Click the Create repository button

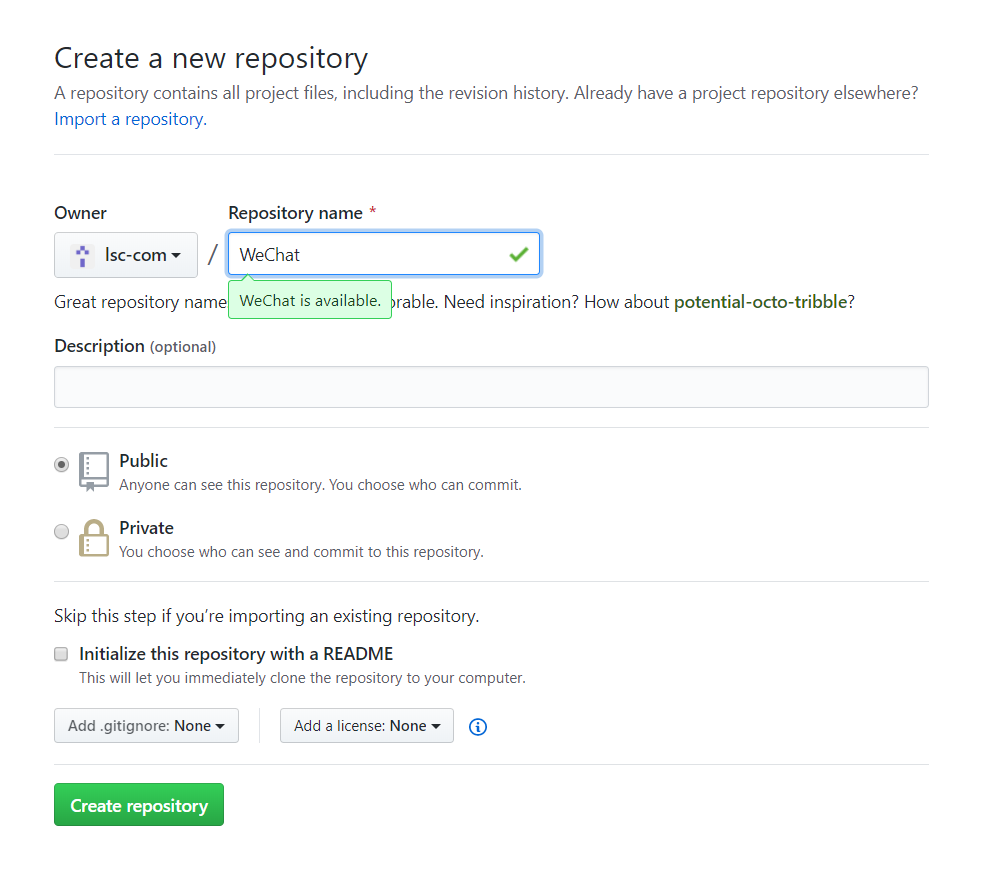(x=139, y=804)
